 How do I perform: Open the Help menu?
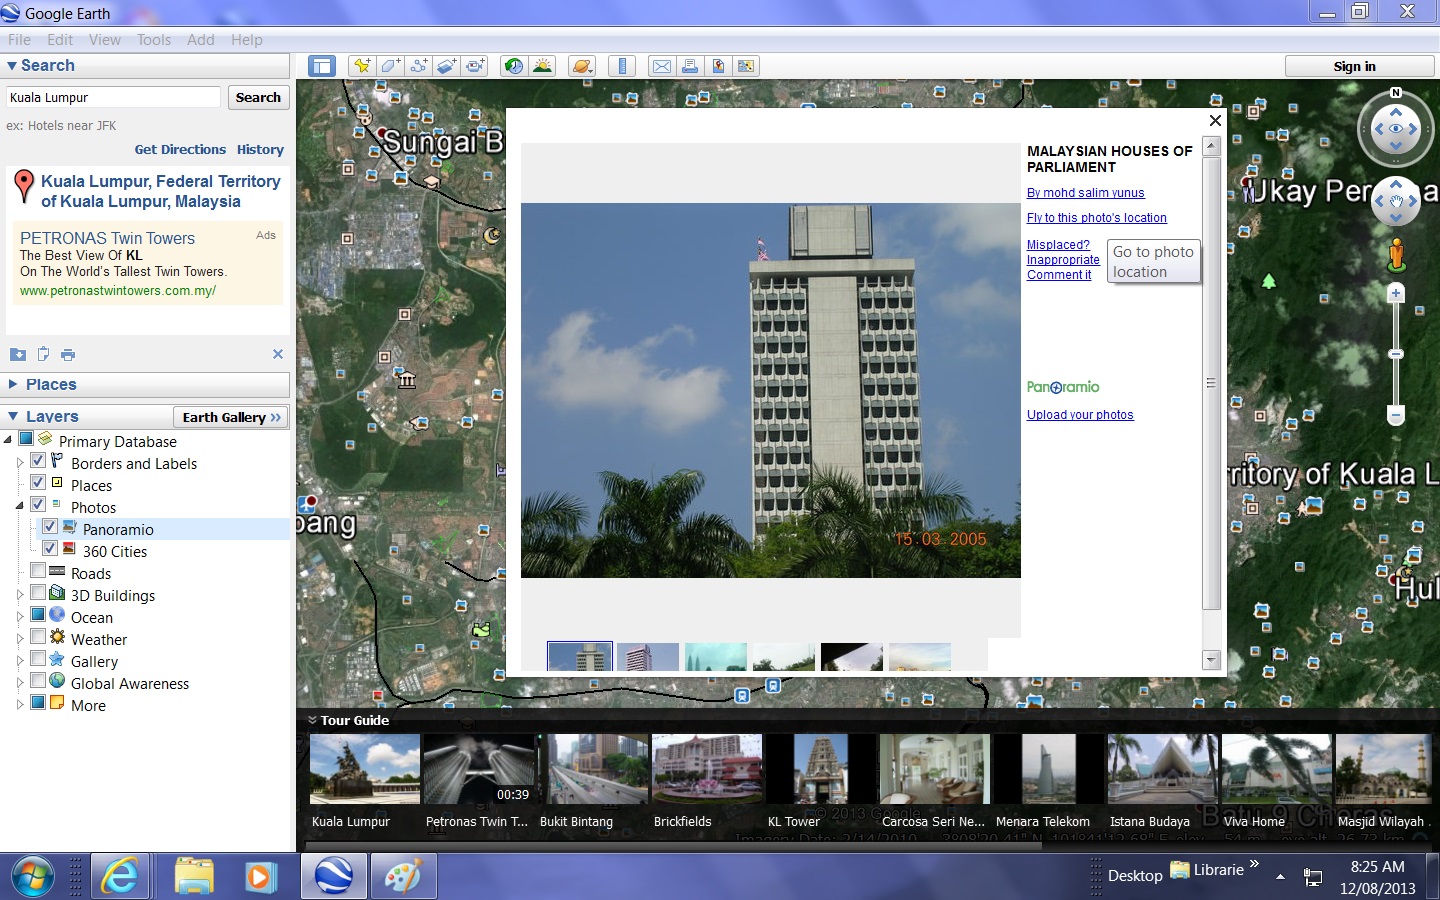(x=247, y=40)
